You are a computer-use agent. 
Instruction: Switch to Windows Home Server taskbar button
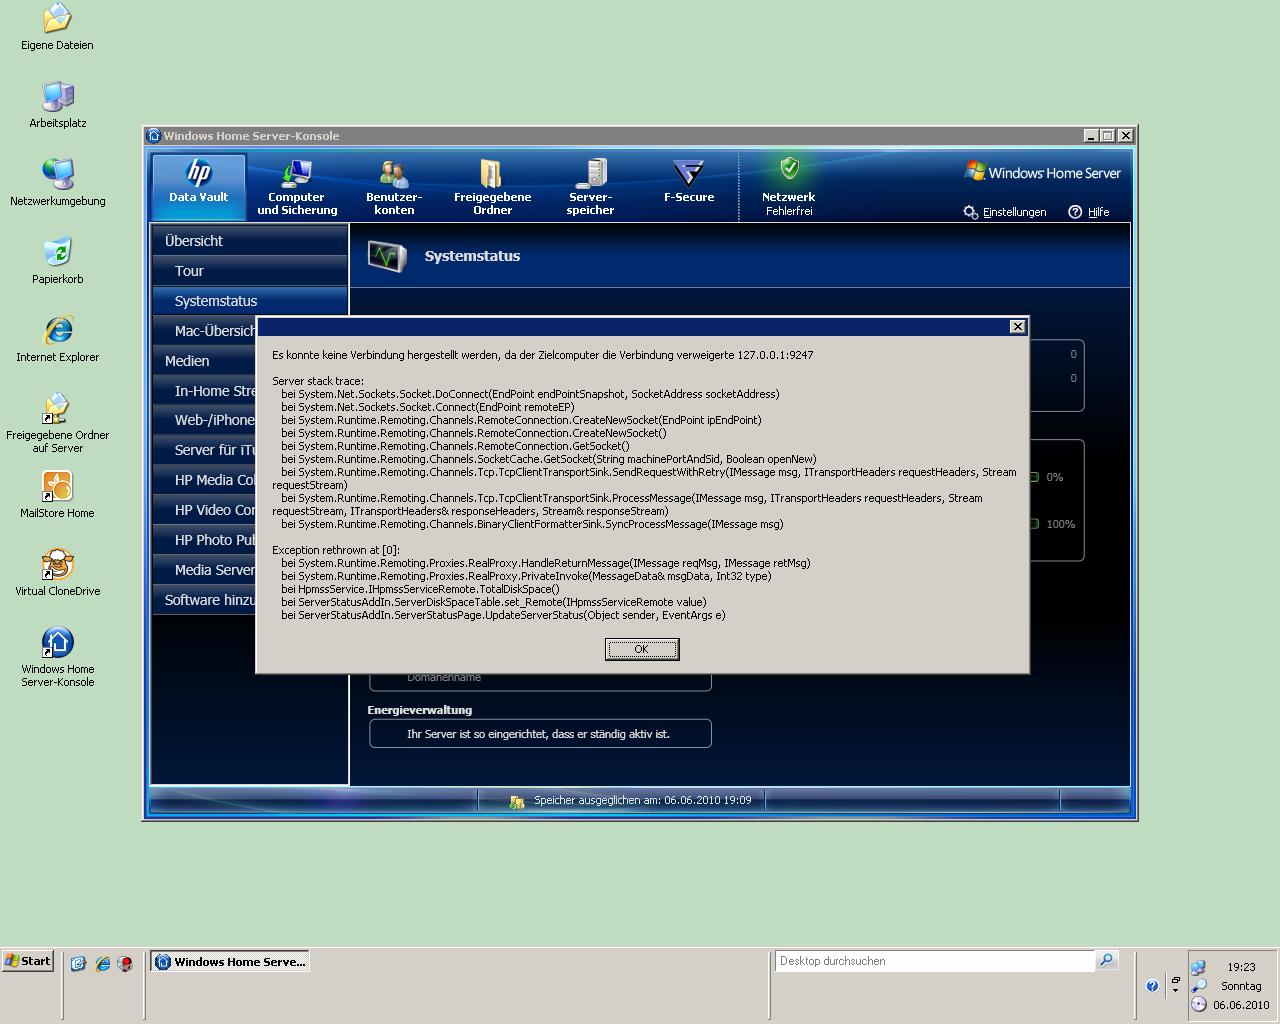230,962
